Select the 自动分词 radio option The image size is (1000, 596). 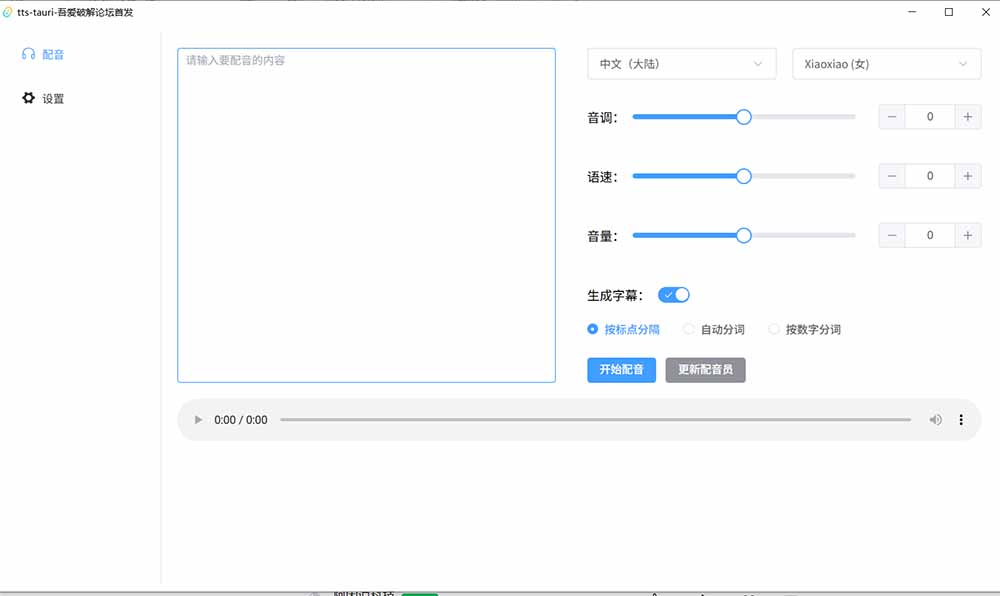[714, 329]
